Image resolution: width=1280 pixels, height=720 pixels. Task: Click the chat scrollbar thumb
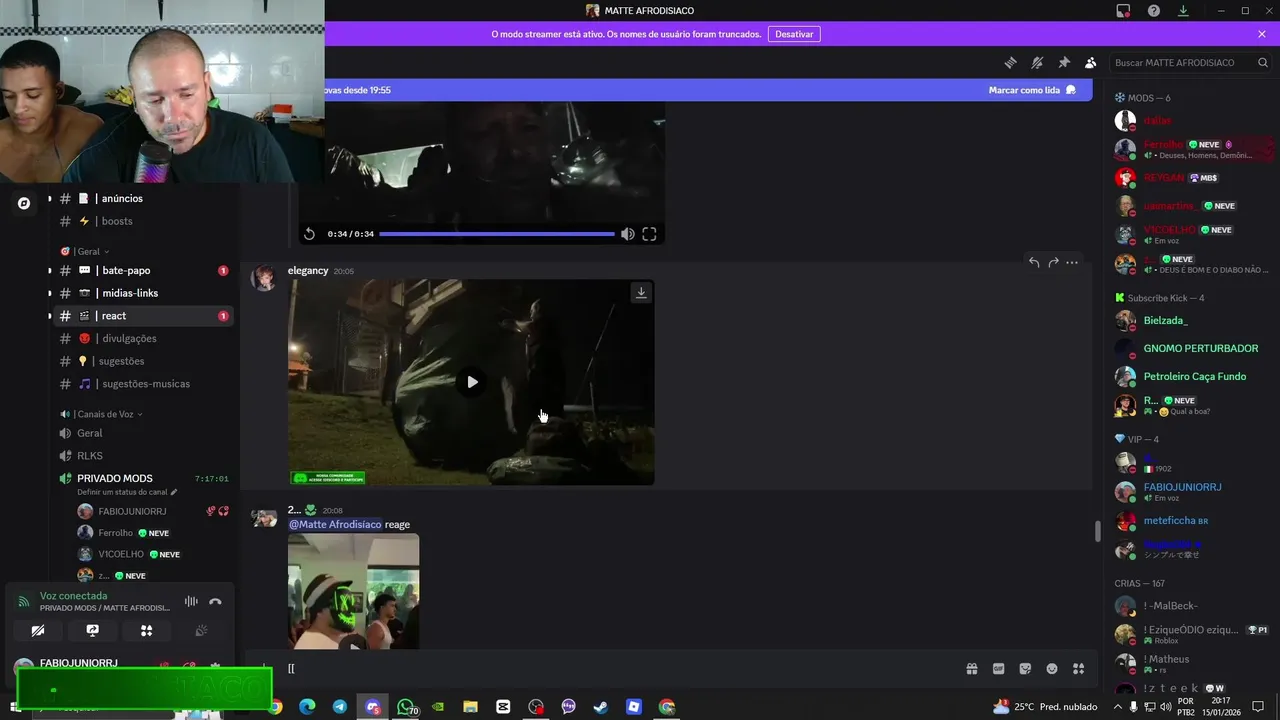1097,532
